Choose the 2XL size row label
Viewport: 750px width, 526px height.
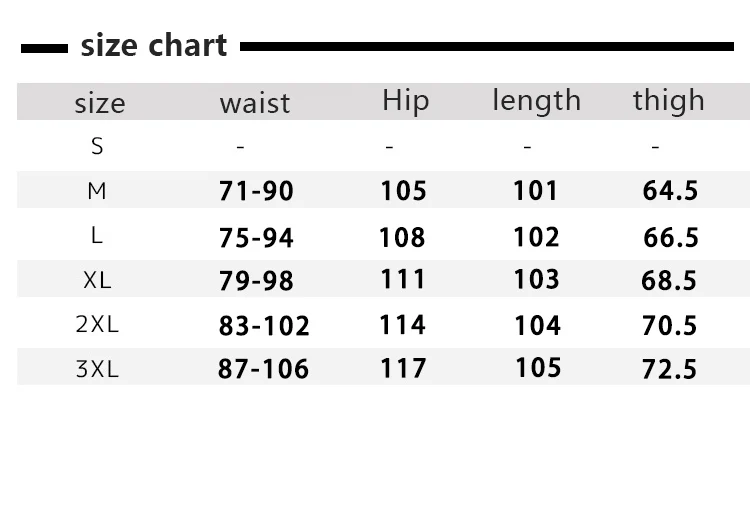coord(97,325)
